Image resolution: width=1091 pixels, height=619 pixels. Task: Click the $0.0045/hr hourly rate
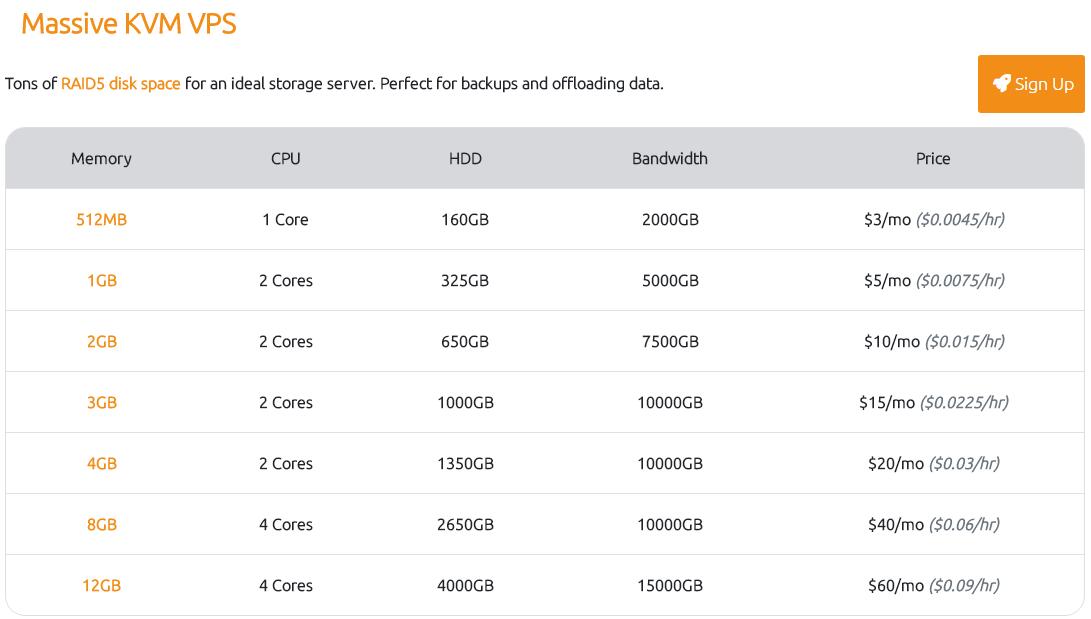[x=960, y=220]
